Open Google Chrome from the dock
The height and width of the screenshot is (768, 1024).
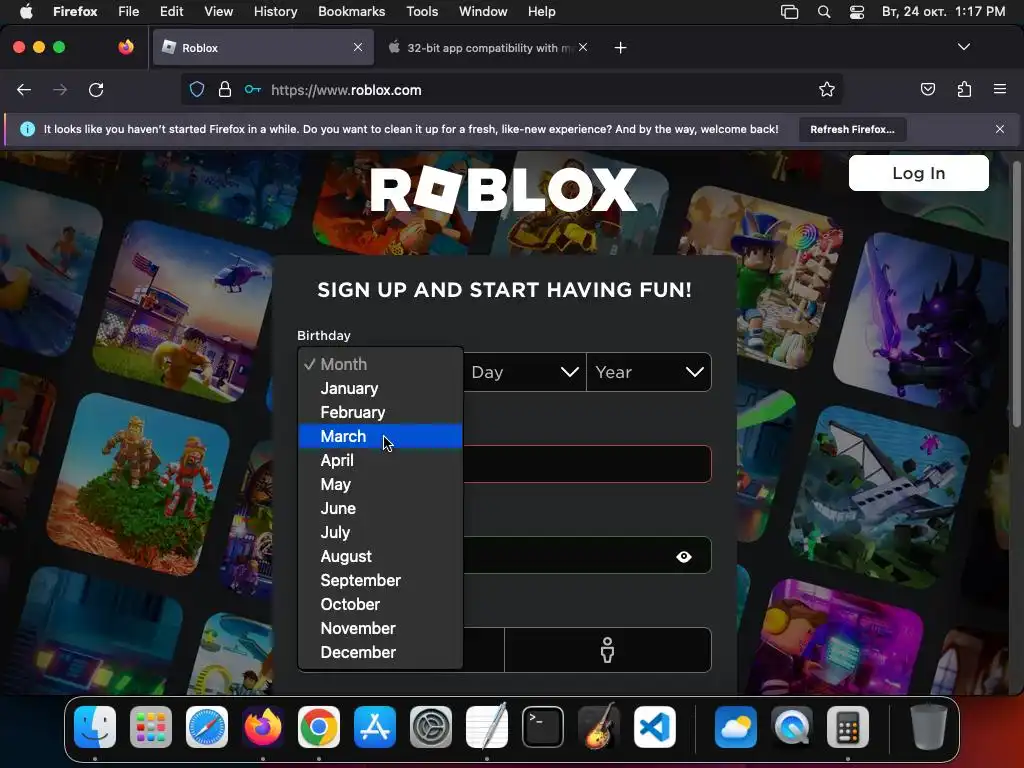319,727
